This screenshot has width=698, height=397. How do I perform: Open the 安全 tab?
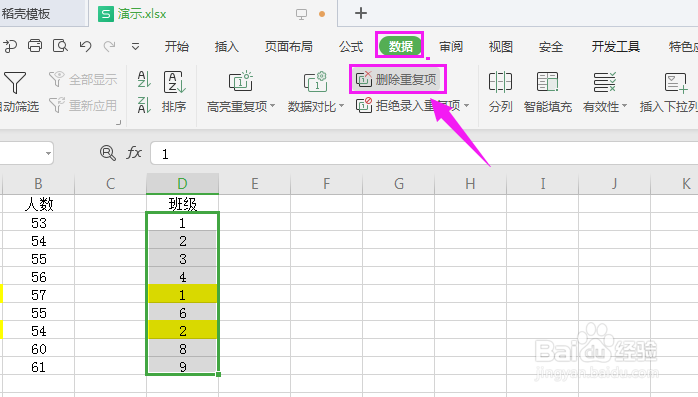click(551, 46)
